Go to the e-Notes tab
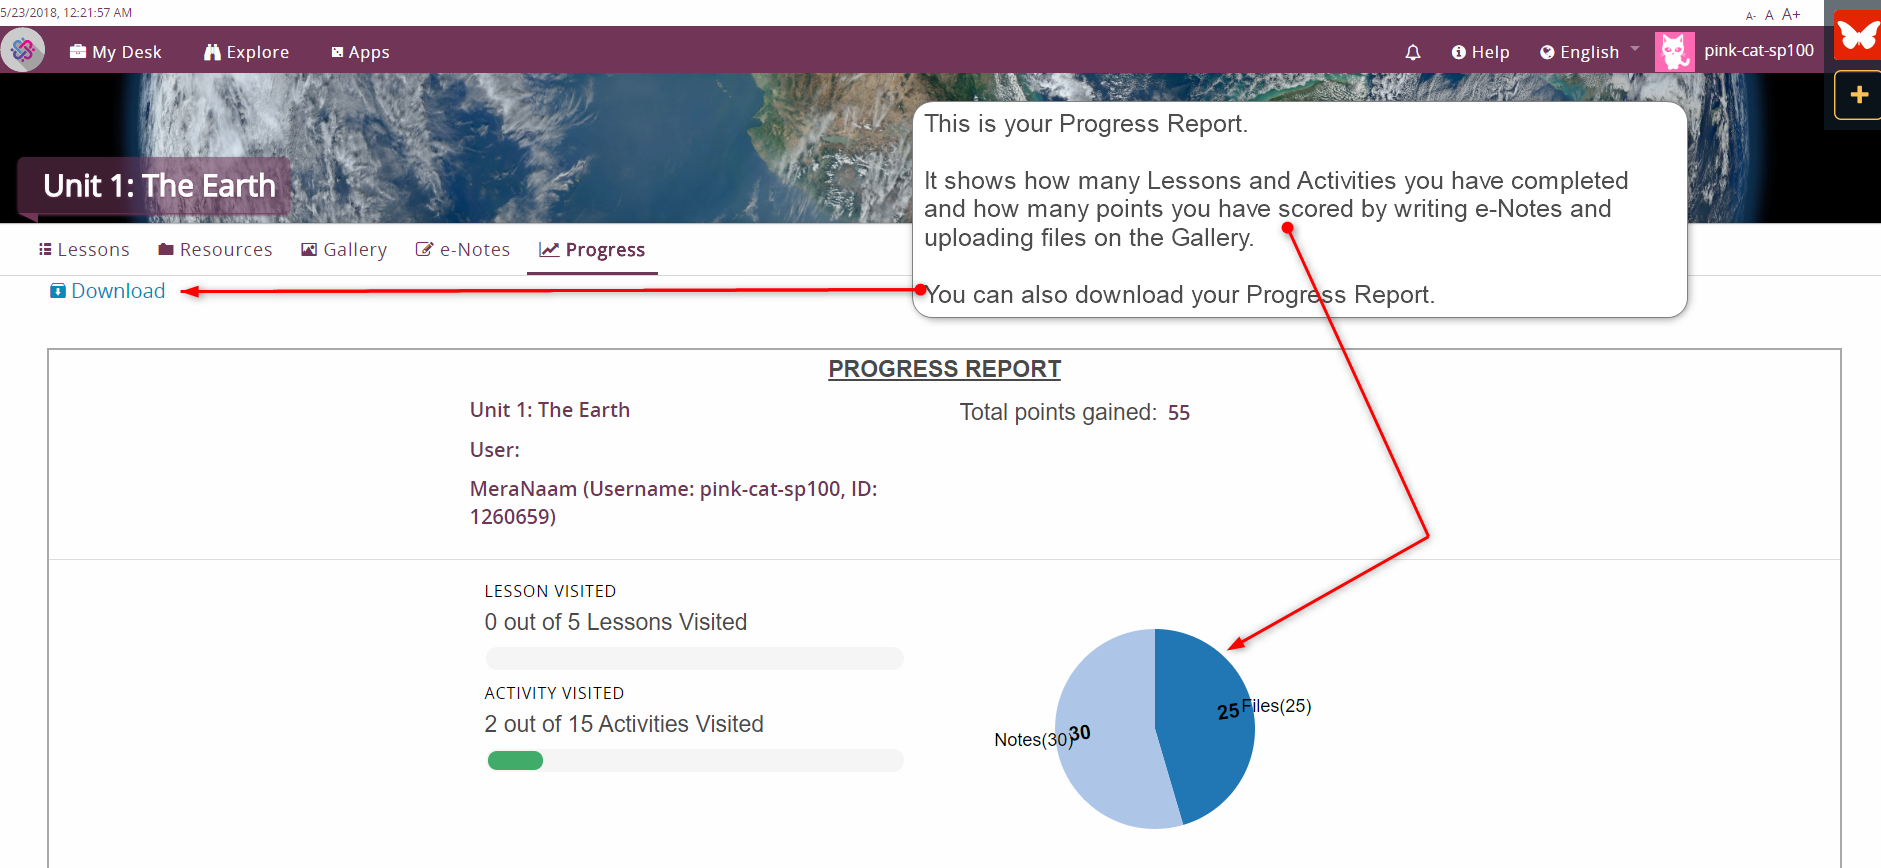Screen dimensions: 1881x868 (x=463, y=250)
